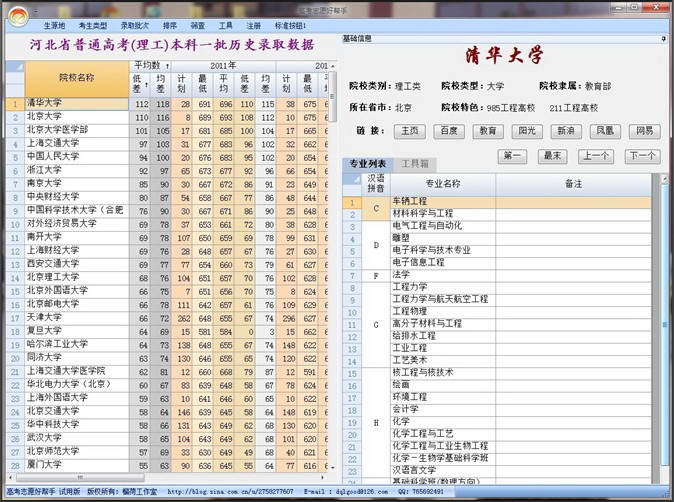Switch to the 工具箱 tab
The width and height of the screenshot is (674, 502).
tap(415, 164)
